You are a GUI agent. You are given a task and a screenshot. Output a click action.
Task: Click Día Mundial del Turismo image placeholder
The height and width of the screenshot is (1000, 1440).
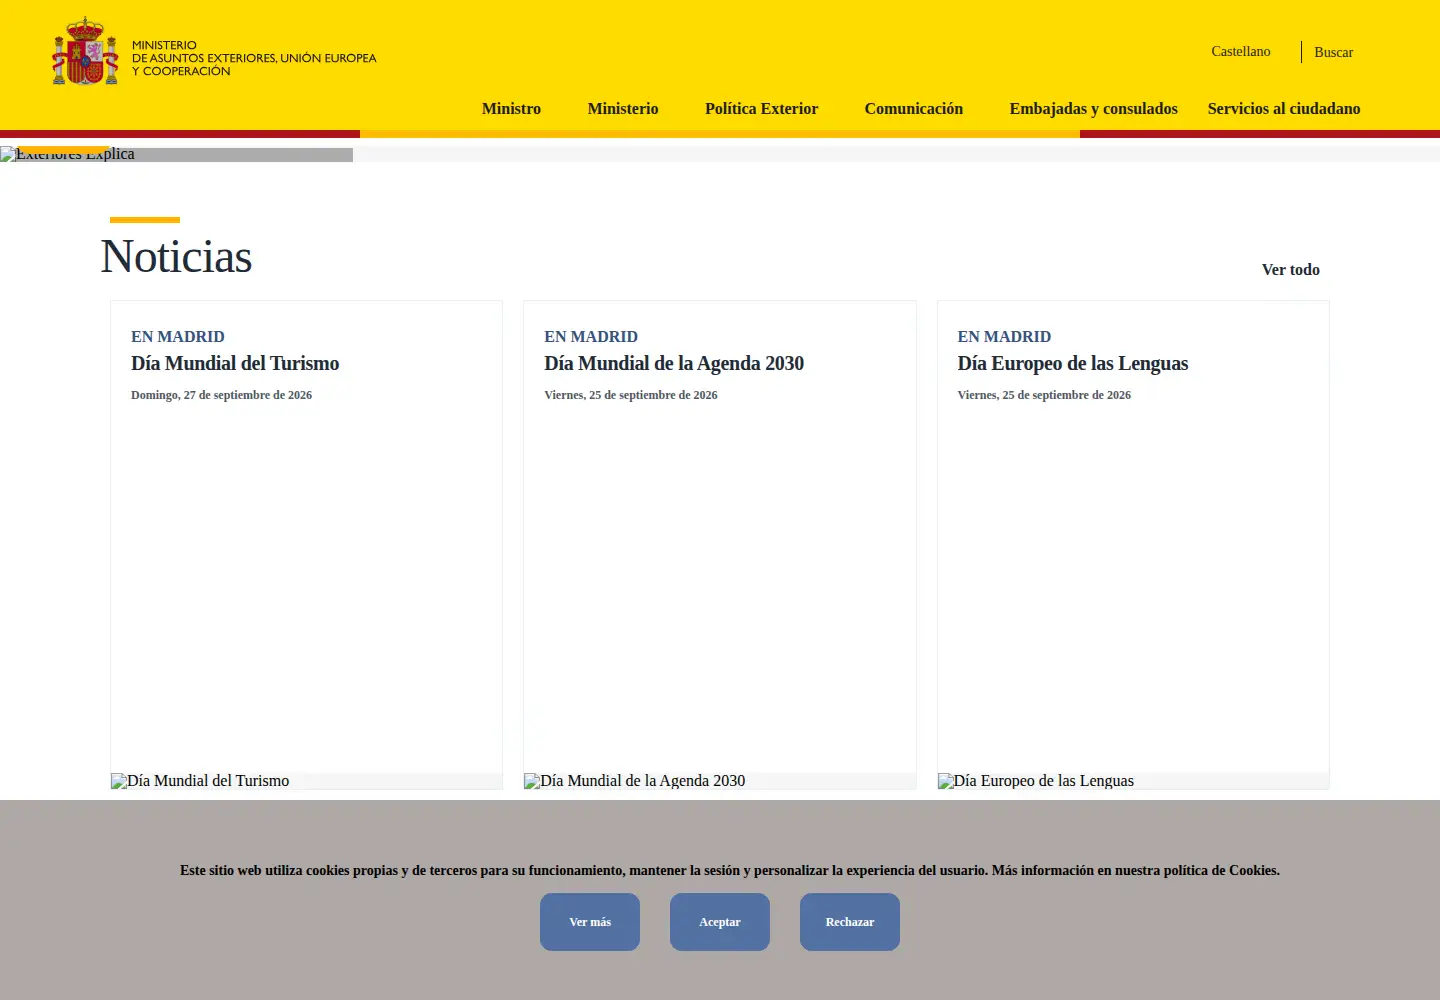(x=306, y=781)
